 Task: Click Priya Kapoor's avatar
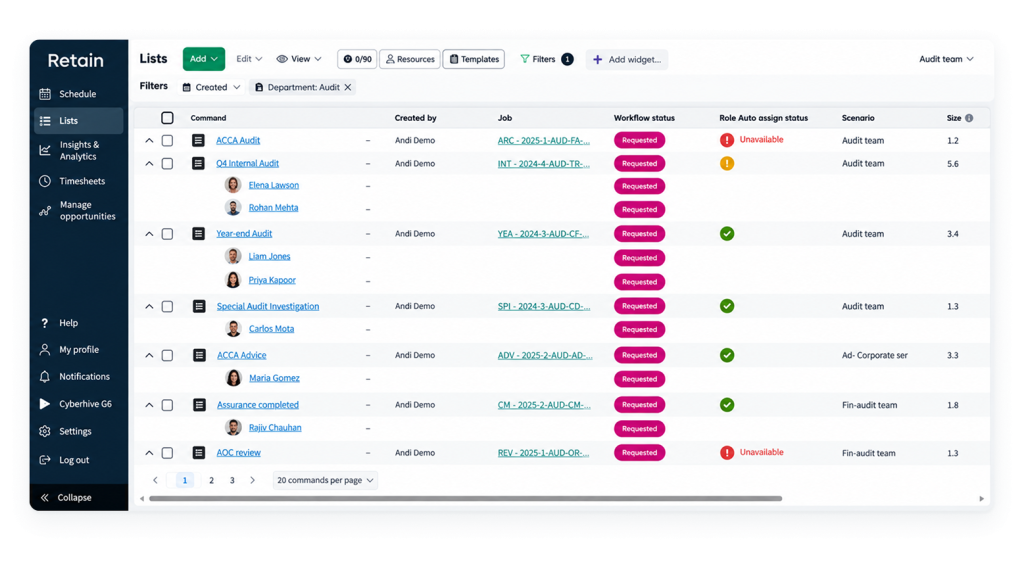233,280
